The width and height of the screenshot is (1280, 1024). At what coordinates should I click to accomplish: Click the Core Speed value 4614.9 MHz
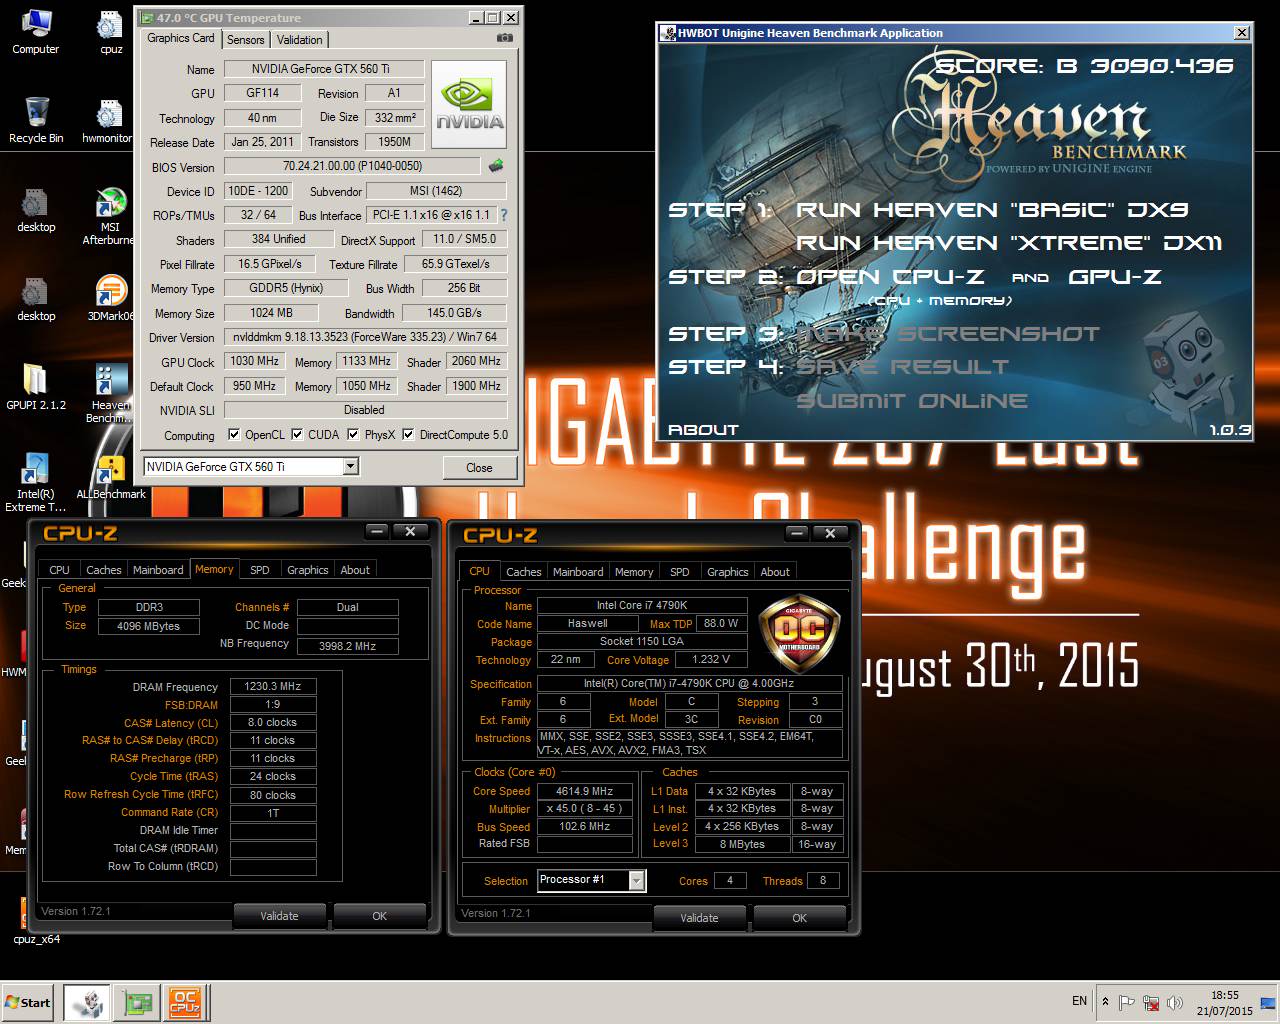click(585, 790)
